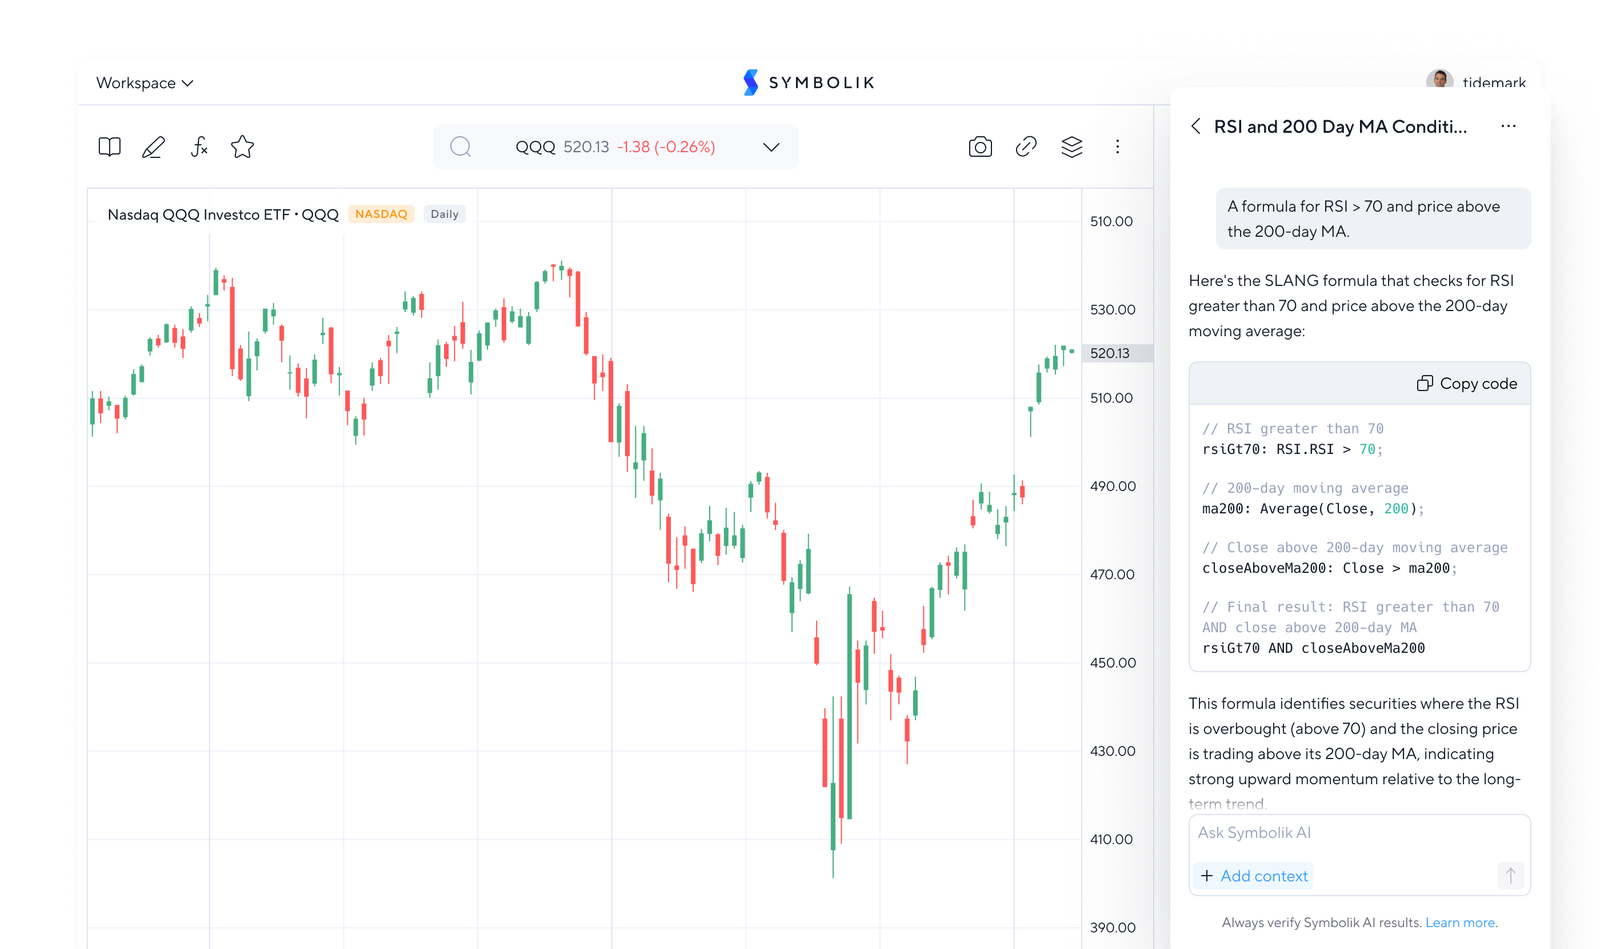Take a chart snapshot with camera icon

pyautogui.click(x=980, y=147)
